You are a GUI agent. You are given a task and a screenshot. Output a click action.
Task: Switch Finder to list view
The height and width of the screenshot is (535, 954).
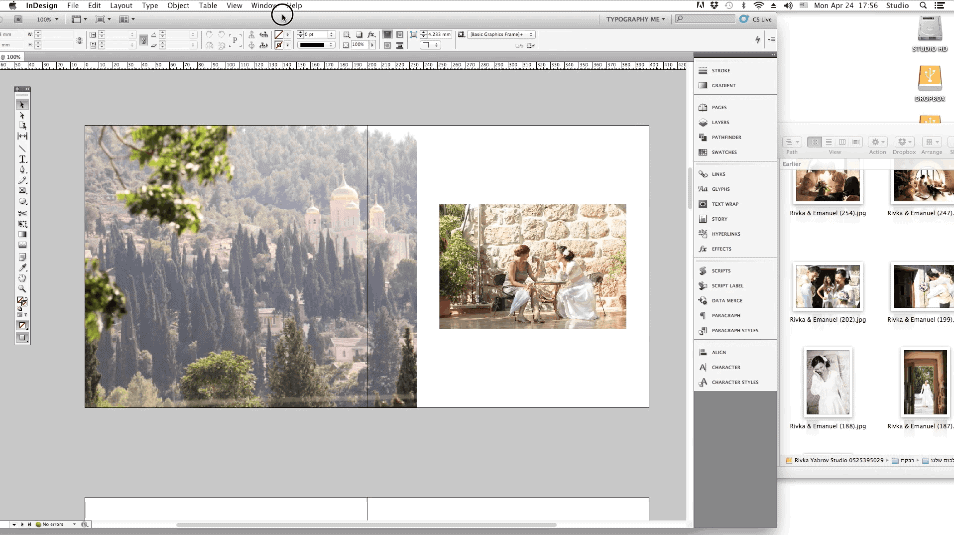click(x=828, y=143)
